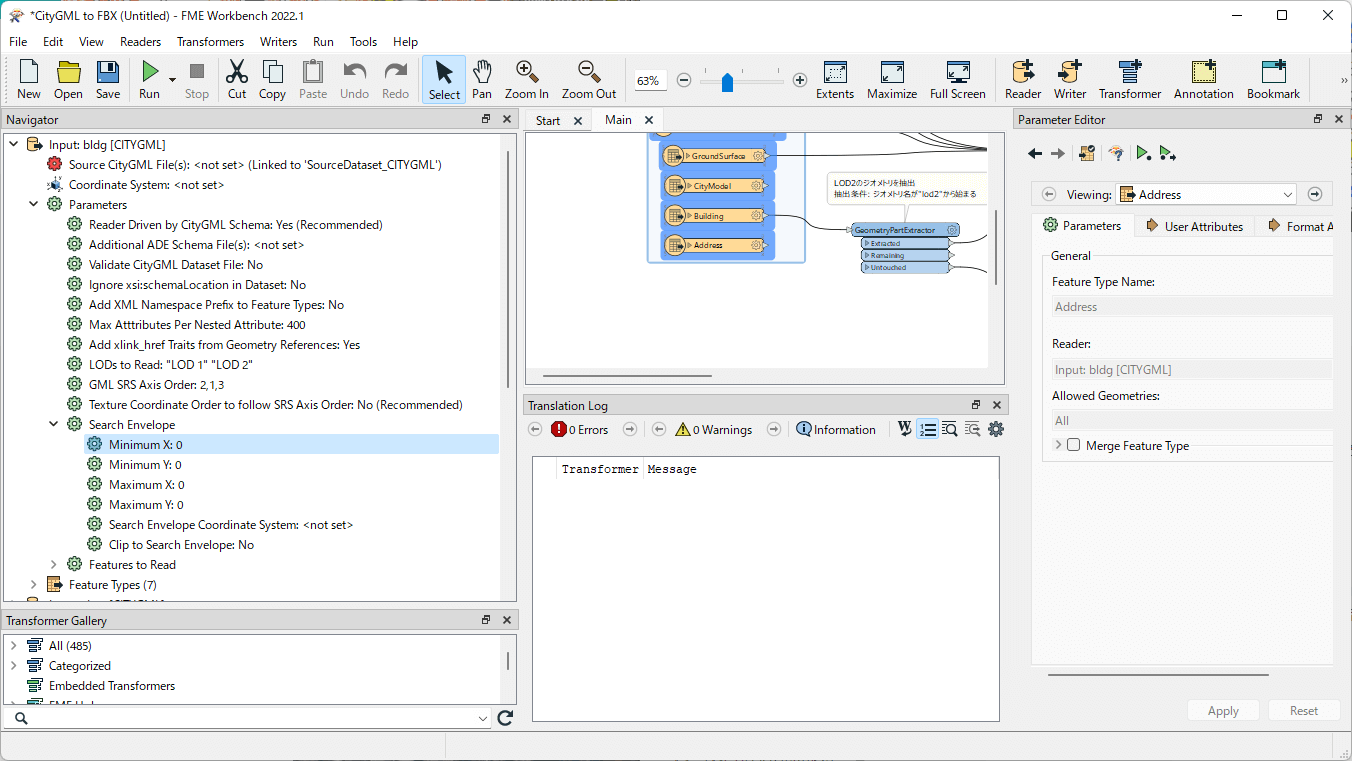Expand the Feature Types (7) node

tap(33, 584)
